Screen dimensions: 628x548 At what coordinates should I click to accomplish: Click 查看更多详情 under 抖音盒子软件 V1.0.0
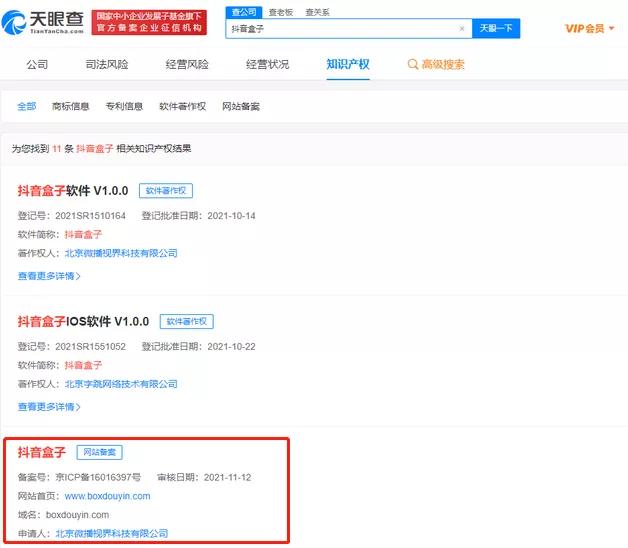(x=49, y=276)
